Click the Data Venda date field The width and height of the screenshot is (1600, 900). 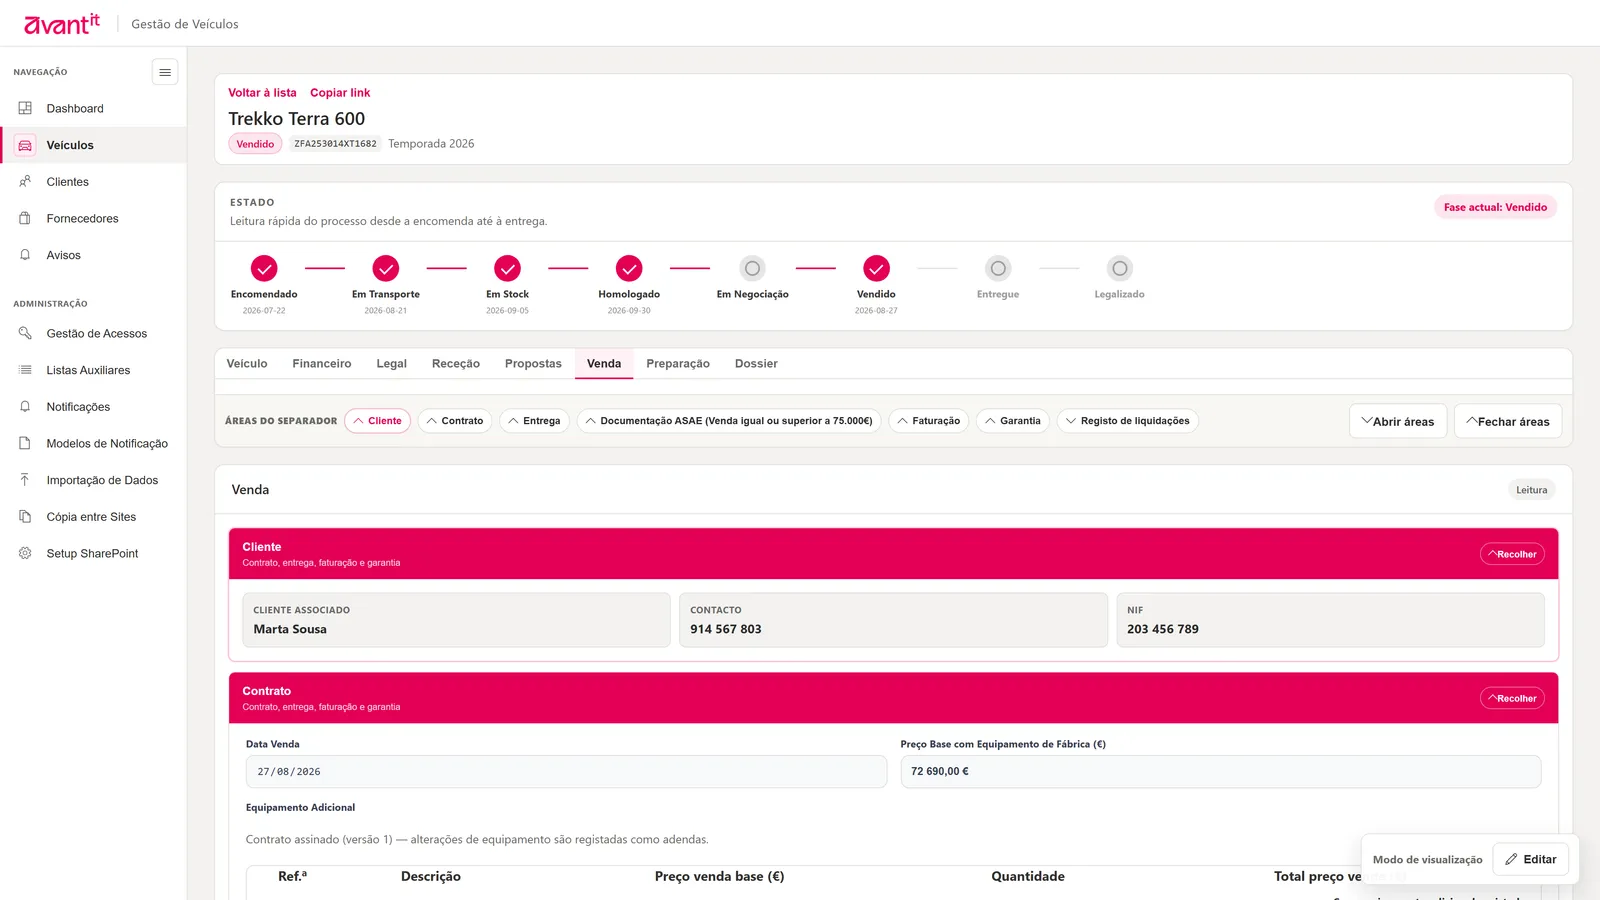click(x=566, y=772)
